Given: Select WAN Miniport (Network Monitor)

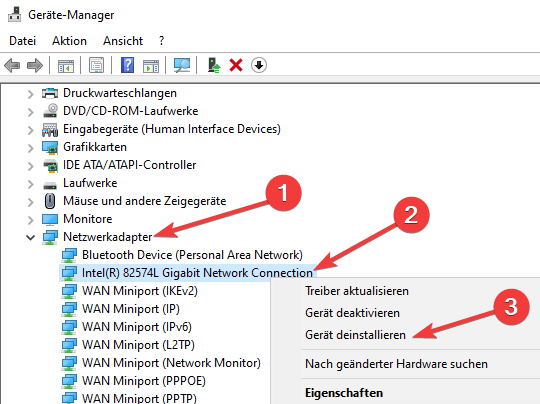Looking at the screenshot, I should click(x=171, y=363).
